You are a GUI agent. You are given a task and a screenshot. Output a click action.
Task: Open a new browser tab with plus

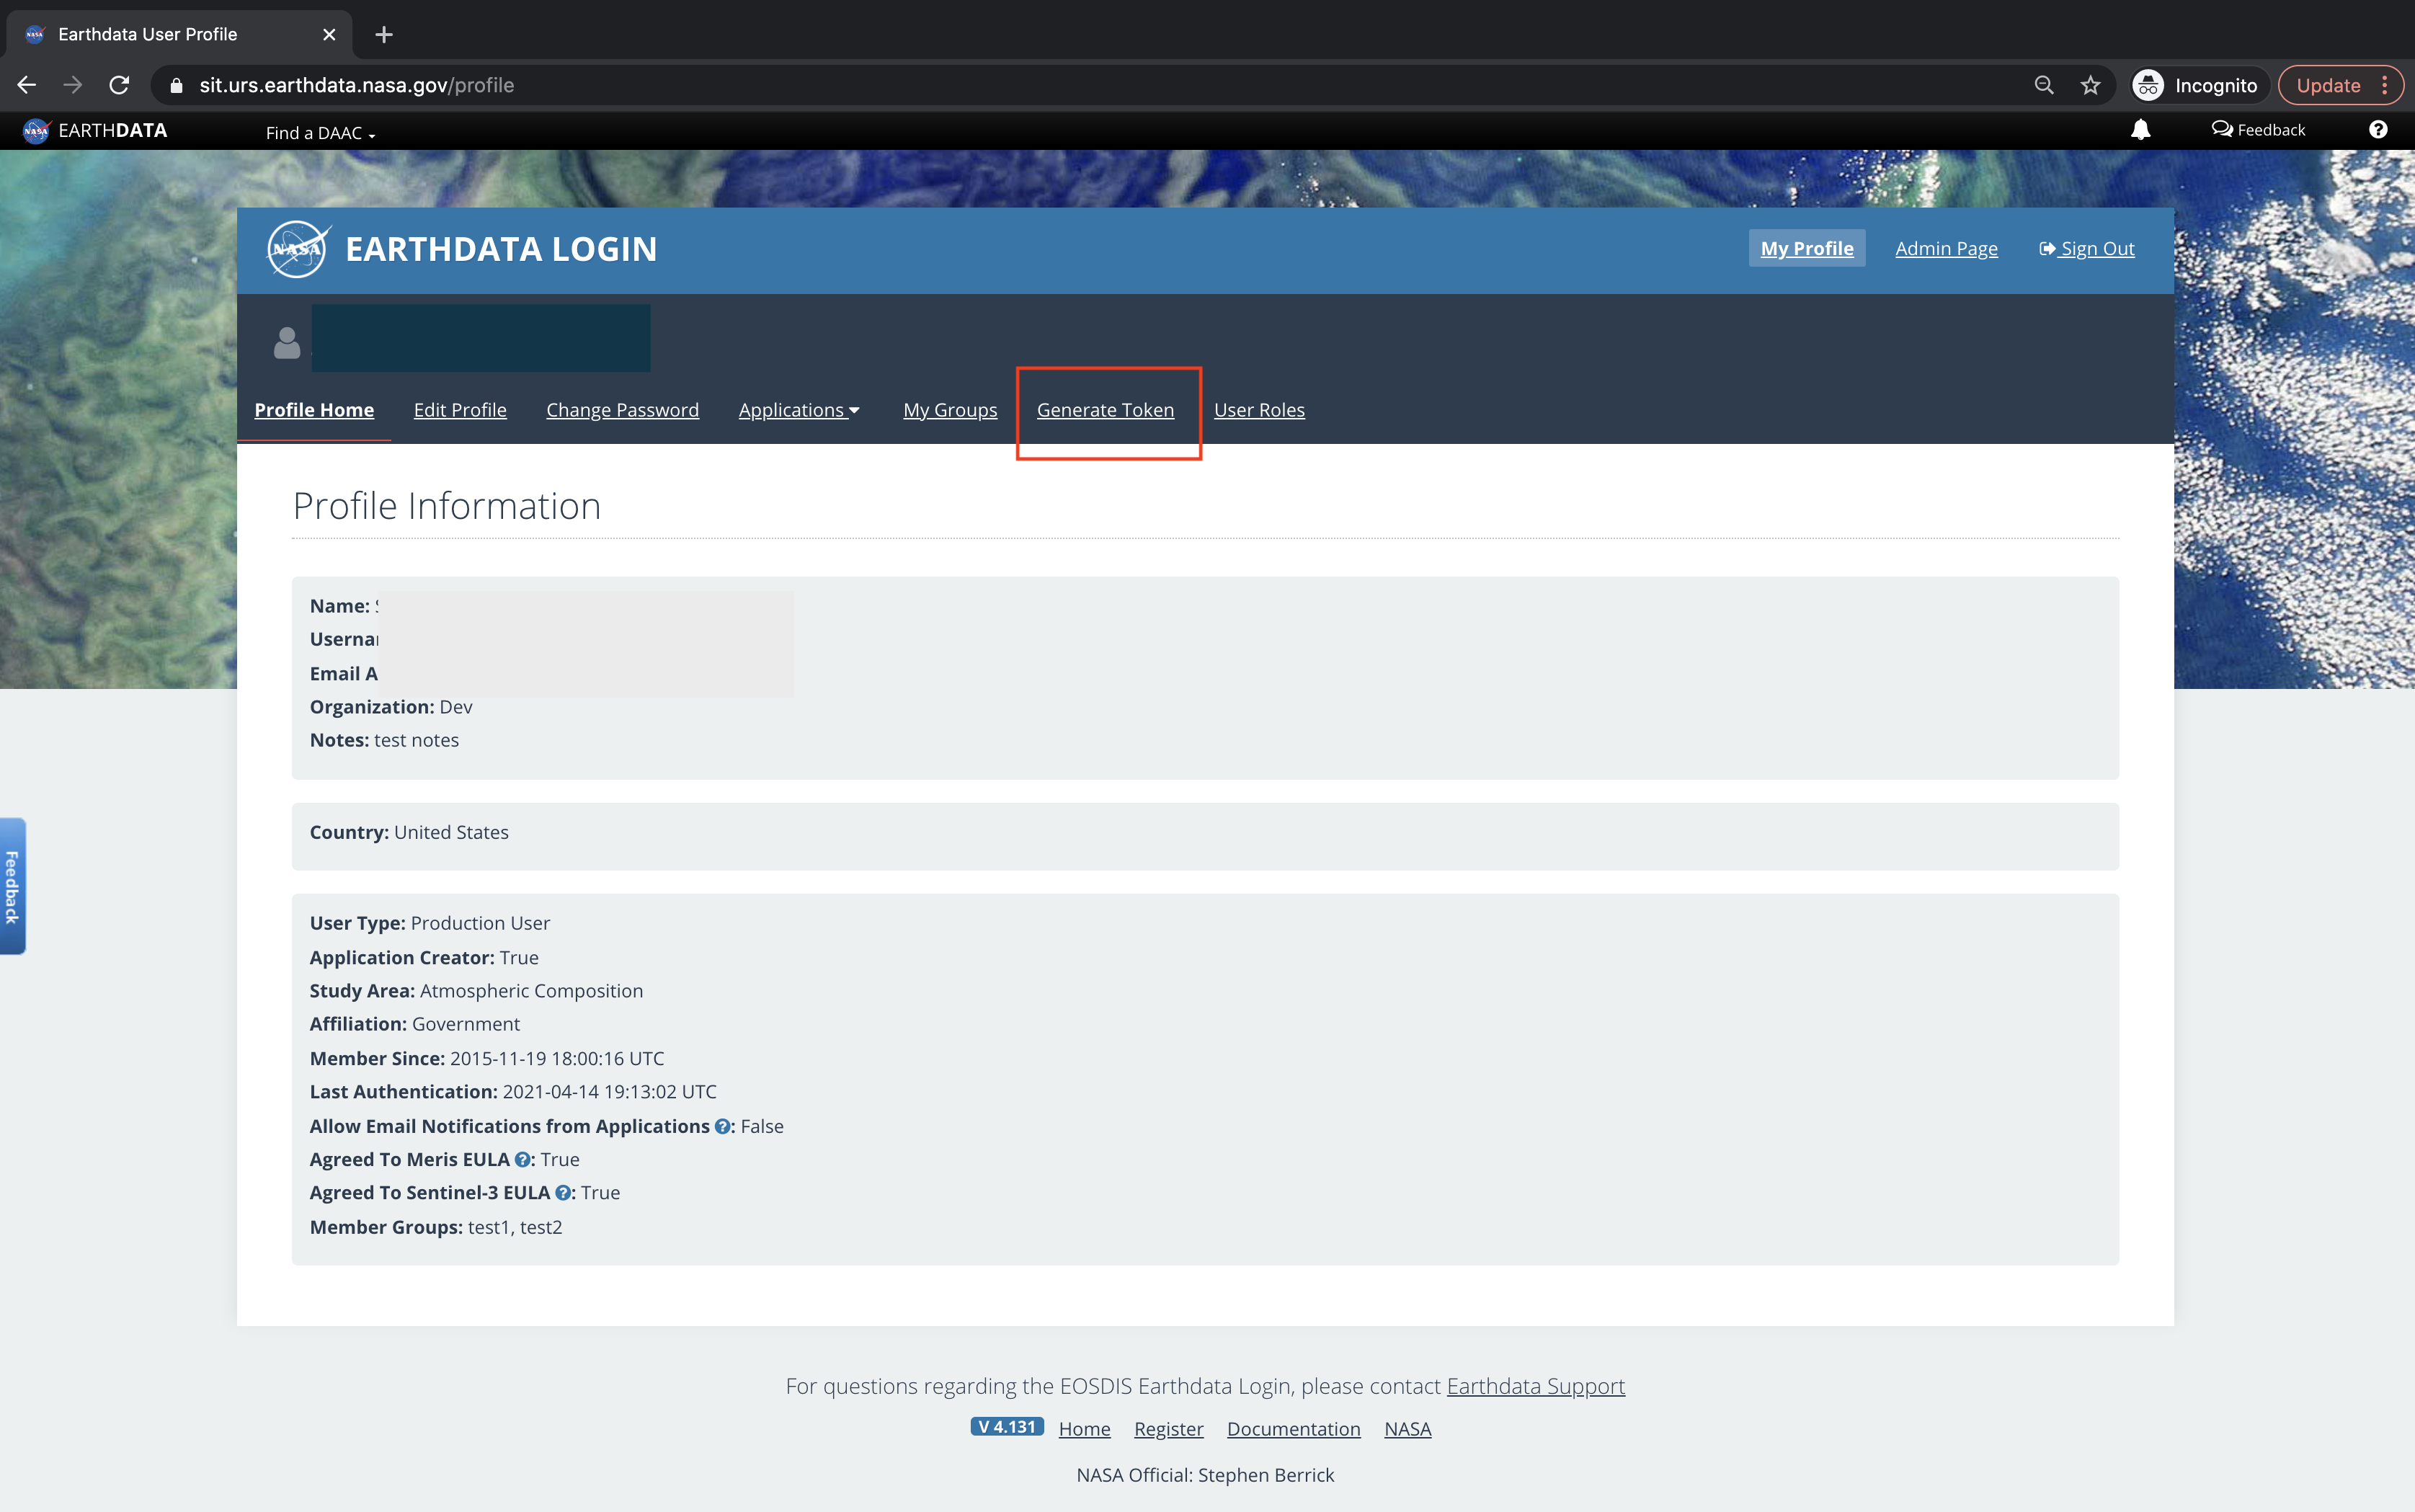(384, 35)
